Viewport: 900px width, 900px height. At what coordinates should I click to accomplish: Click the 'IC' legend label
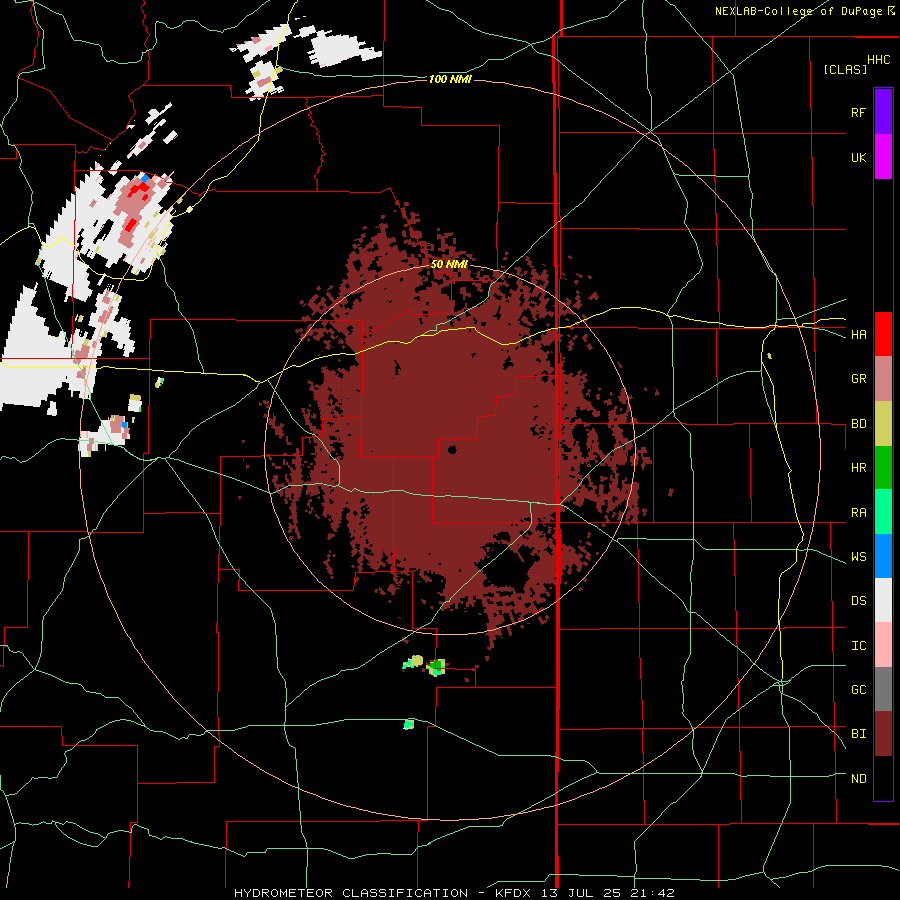pyautogui.click(x=858, y=646)
